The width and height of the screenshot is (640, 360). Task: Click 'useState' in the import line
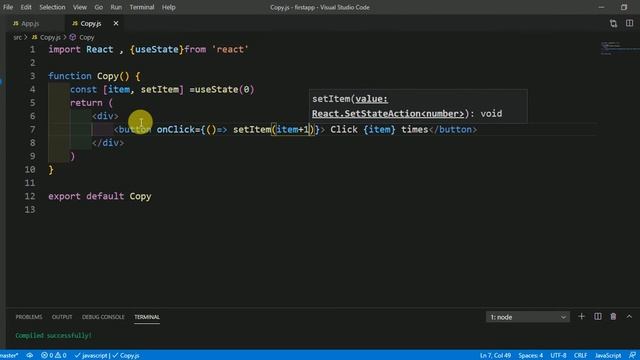click(157, 49)
